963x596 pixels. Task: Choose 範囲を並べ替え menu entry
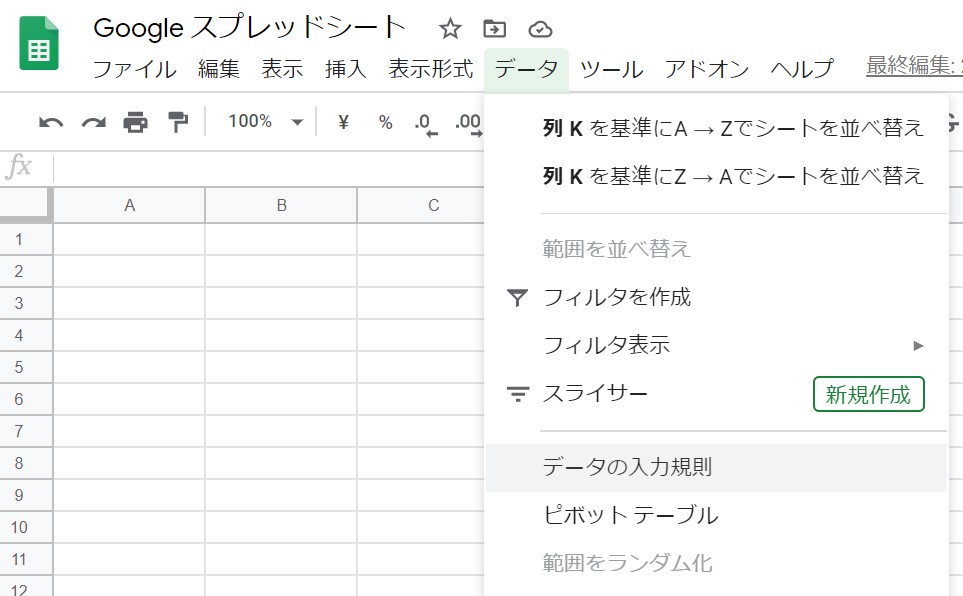click(x=716, y=249)
